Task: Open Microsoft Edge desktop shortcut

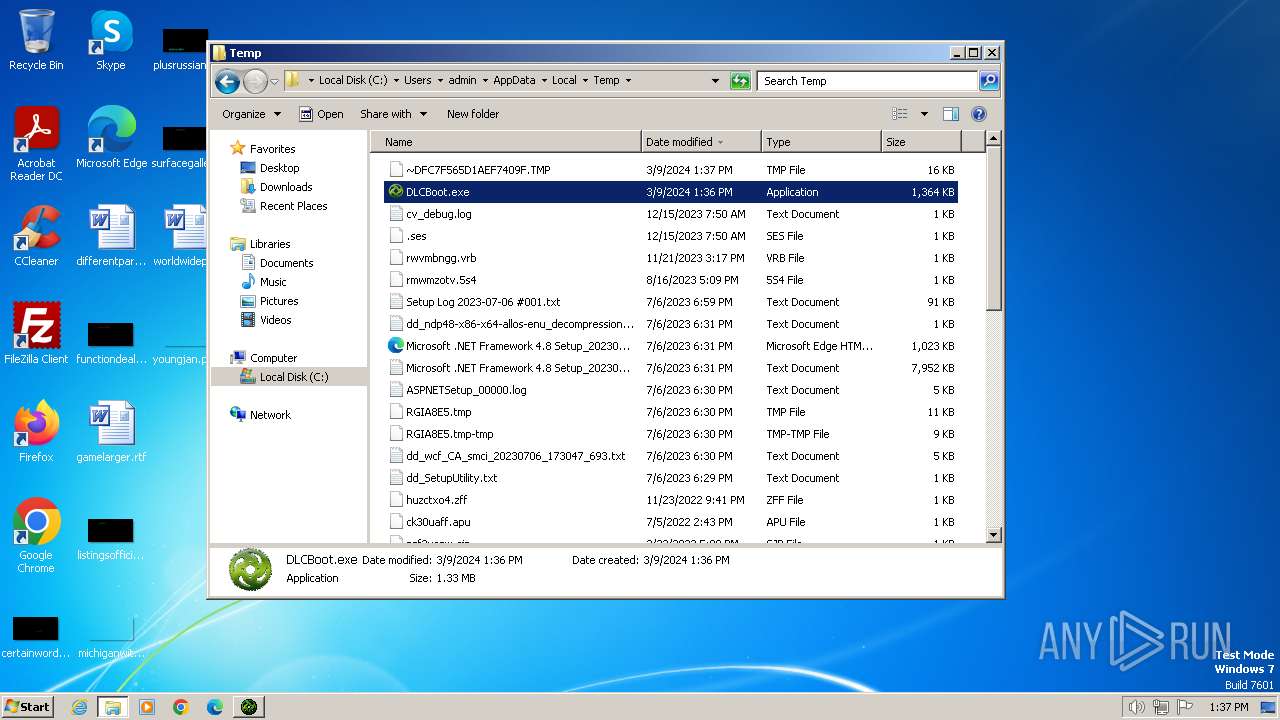Action: point(111,138)
